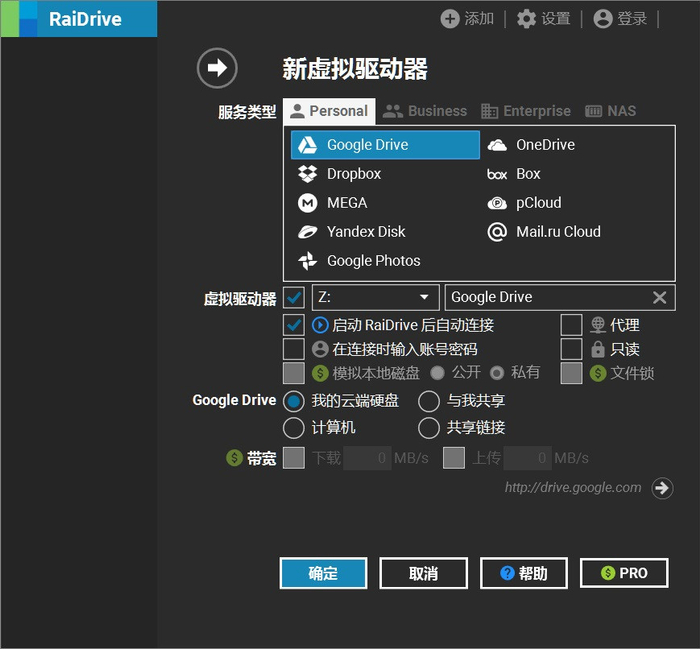This screenshot has width=700, height=649.
Task: Click the 设置 menu item
Action: point(556,19)
